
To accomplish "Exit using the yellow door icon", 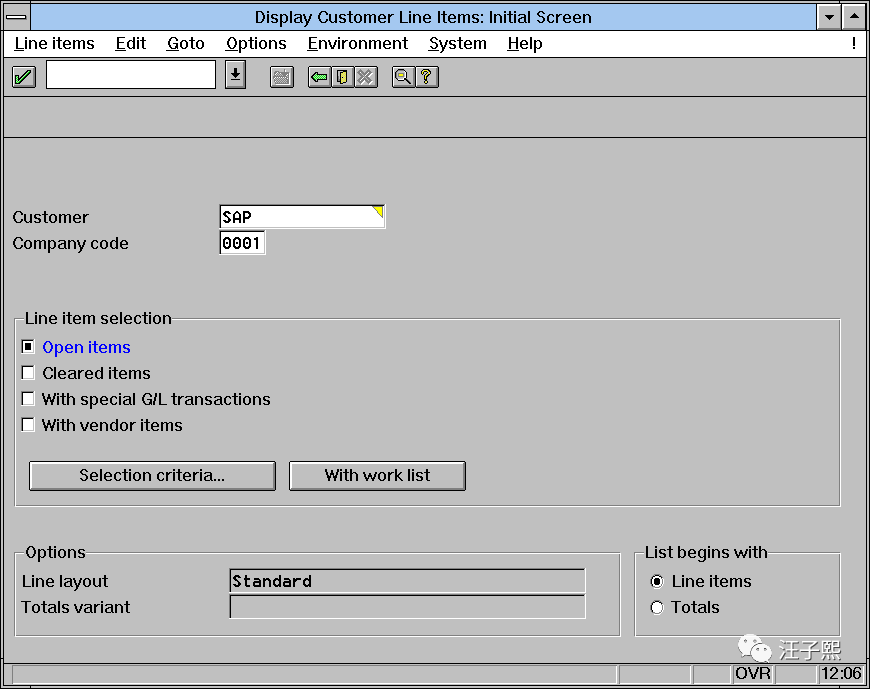I will pyautogui.click(x=343, y=77).
